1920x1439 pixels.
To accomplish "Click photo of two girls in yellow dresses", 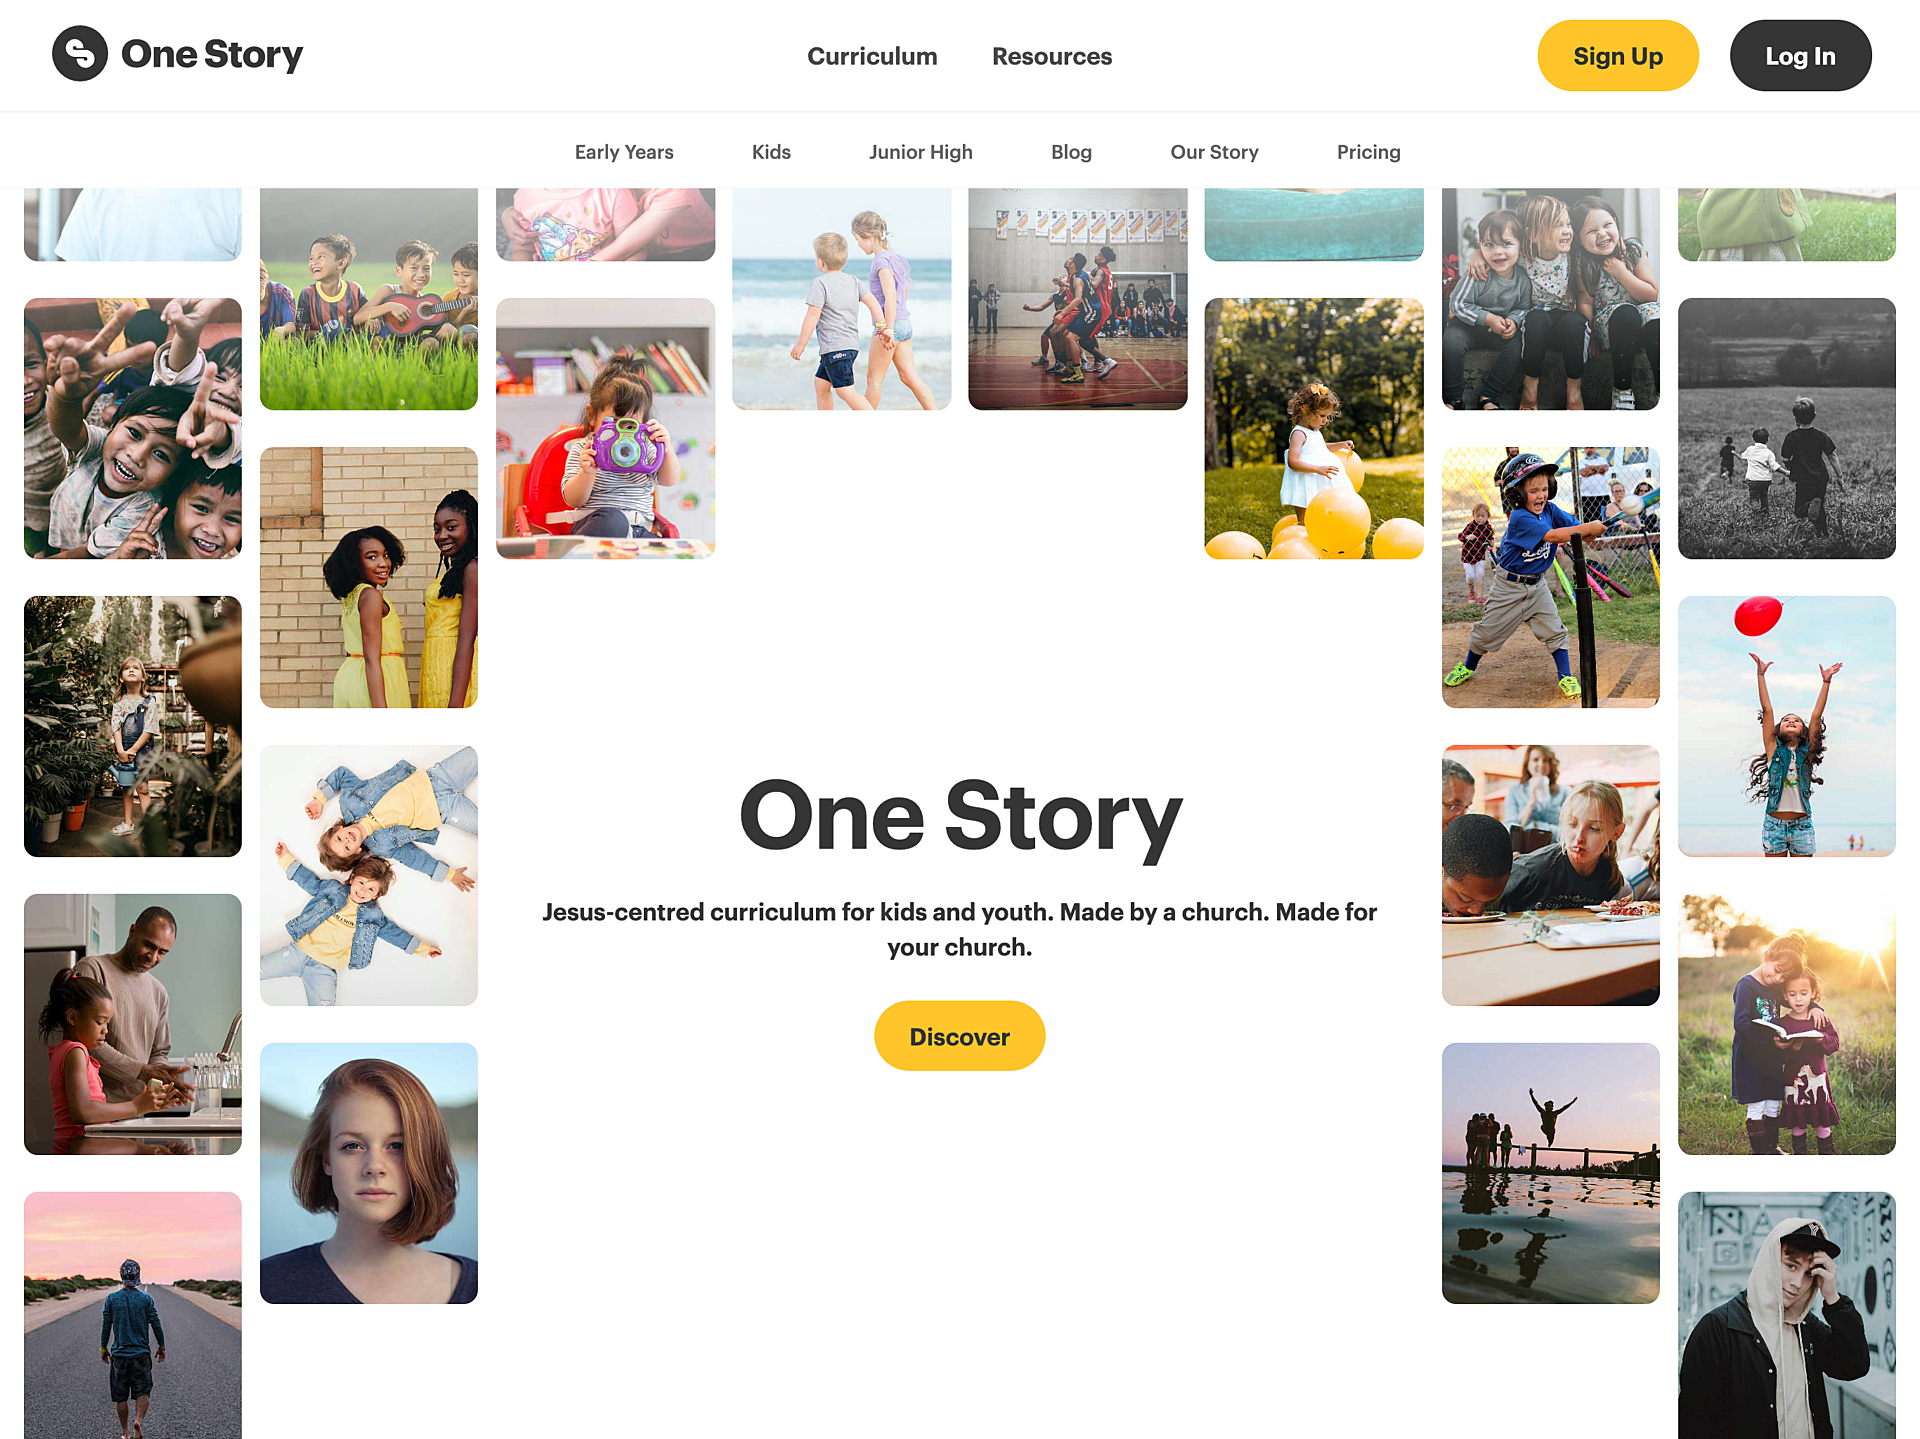I will [x=368, y=577].
